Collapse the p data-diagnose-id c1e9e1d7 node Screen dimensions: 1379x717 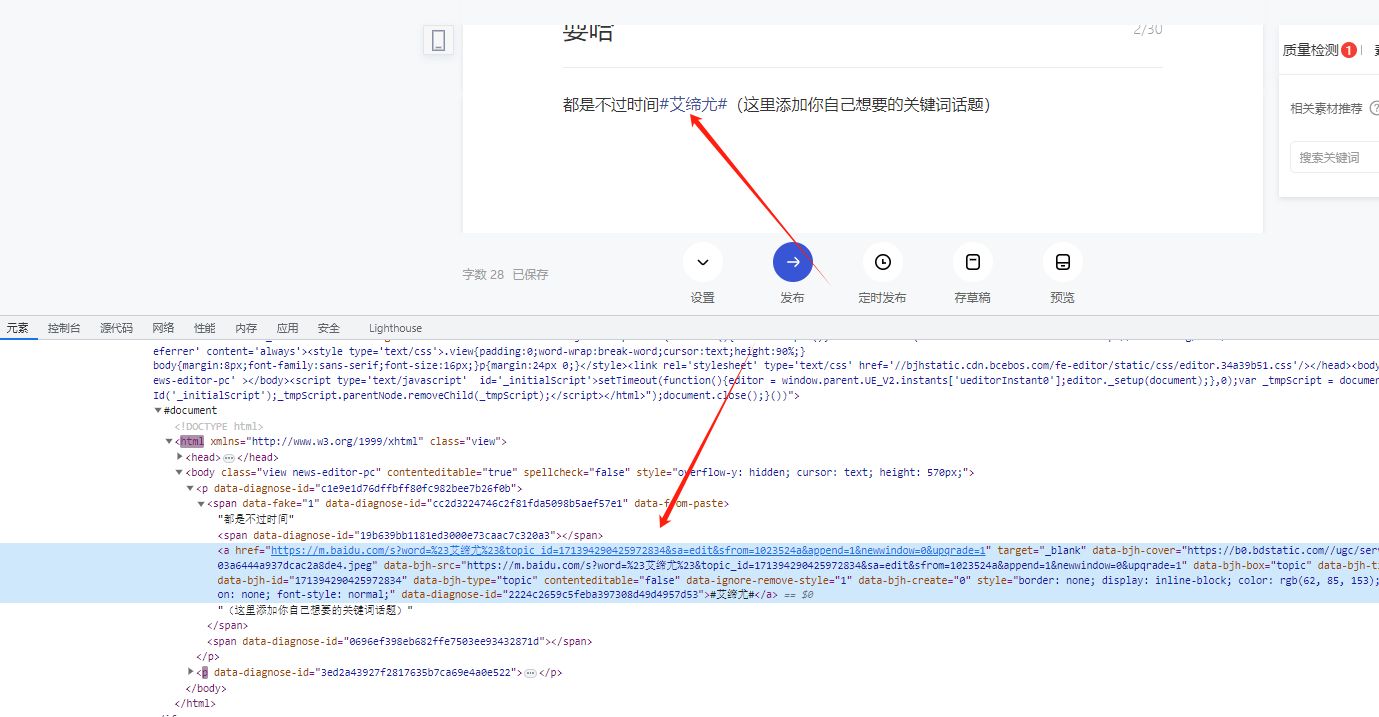tap(190, 488)
